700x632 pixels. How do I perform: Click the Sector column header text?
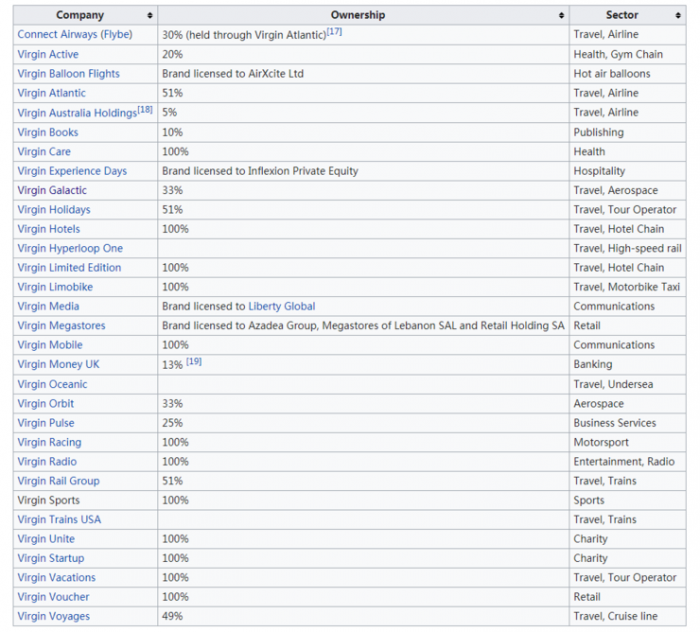(622, 16)
